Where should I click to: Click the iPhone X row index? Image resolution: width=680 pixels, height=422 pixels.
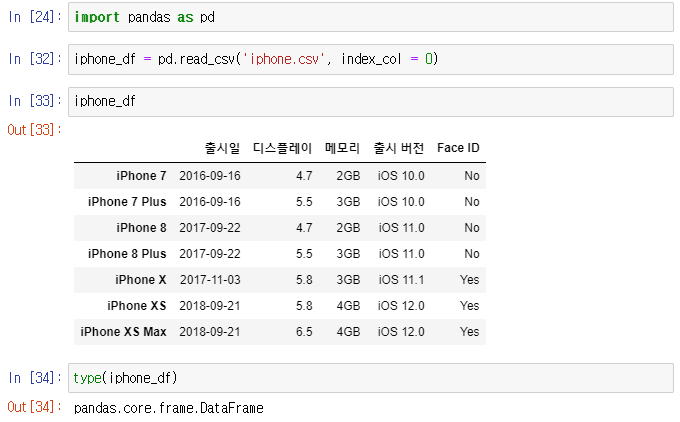pyautogui.click(x=141, y=280)
